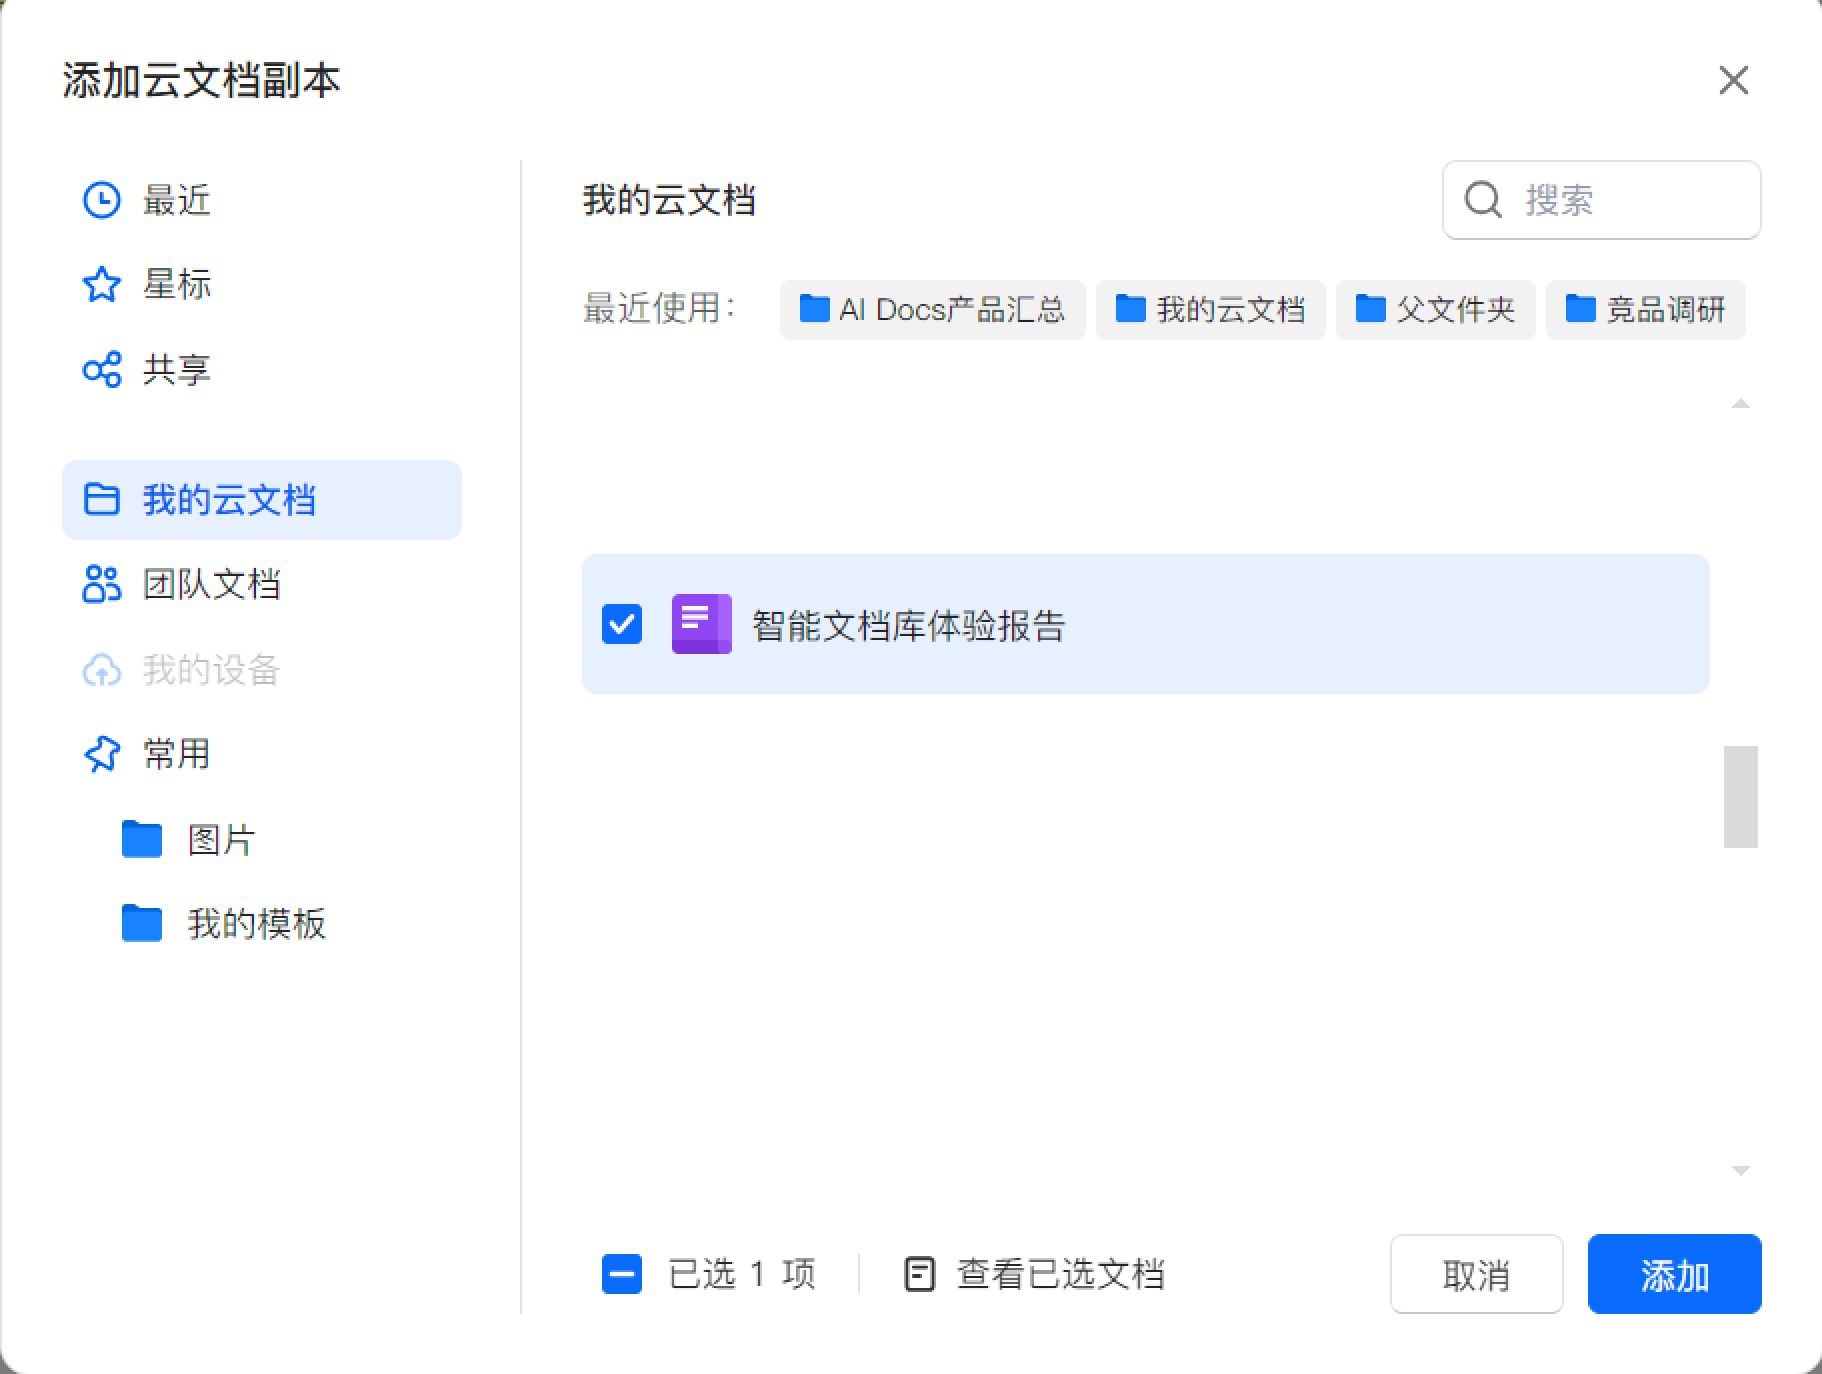
Task: Click the cloud upload icon beside 我的设备
Action: [x=101, y=670]
